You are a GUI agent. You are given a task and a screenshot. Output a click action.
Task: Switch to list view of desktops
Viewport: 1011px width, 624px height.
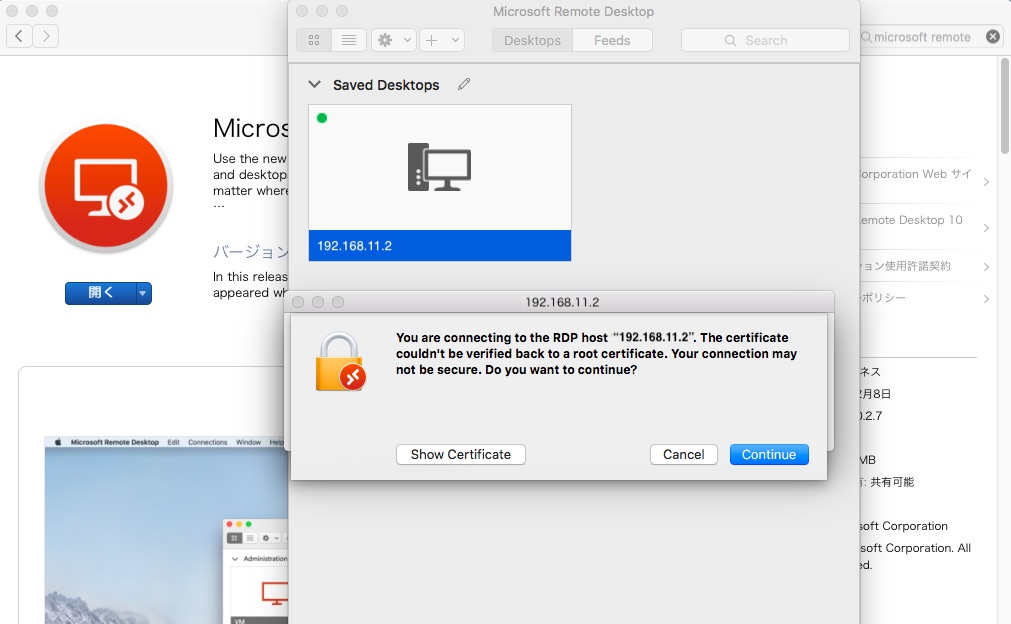pos(348,40)
